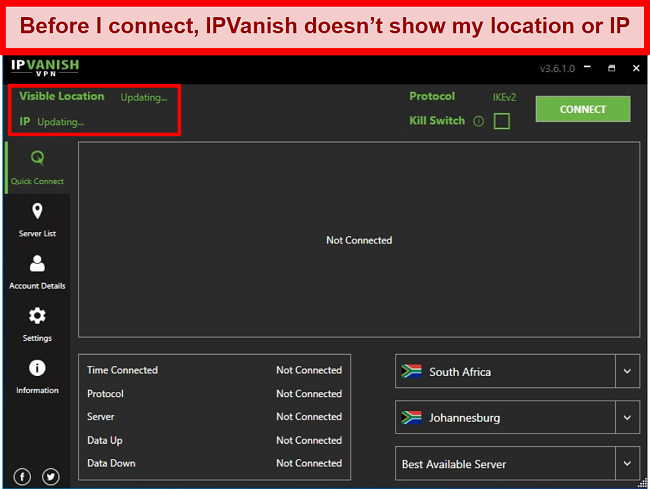Click the Kill Switch info icon

pos(479,121)
